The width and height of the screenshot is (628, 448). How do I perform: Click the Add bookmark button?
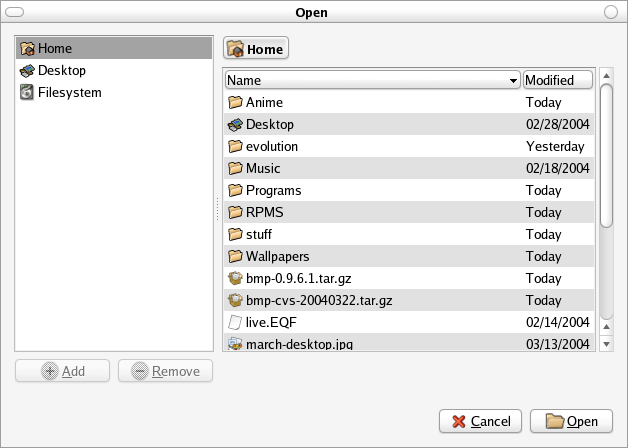click(63, 371)
